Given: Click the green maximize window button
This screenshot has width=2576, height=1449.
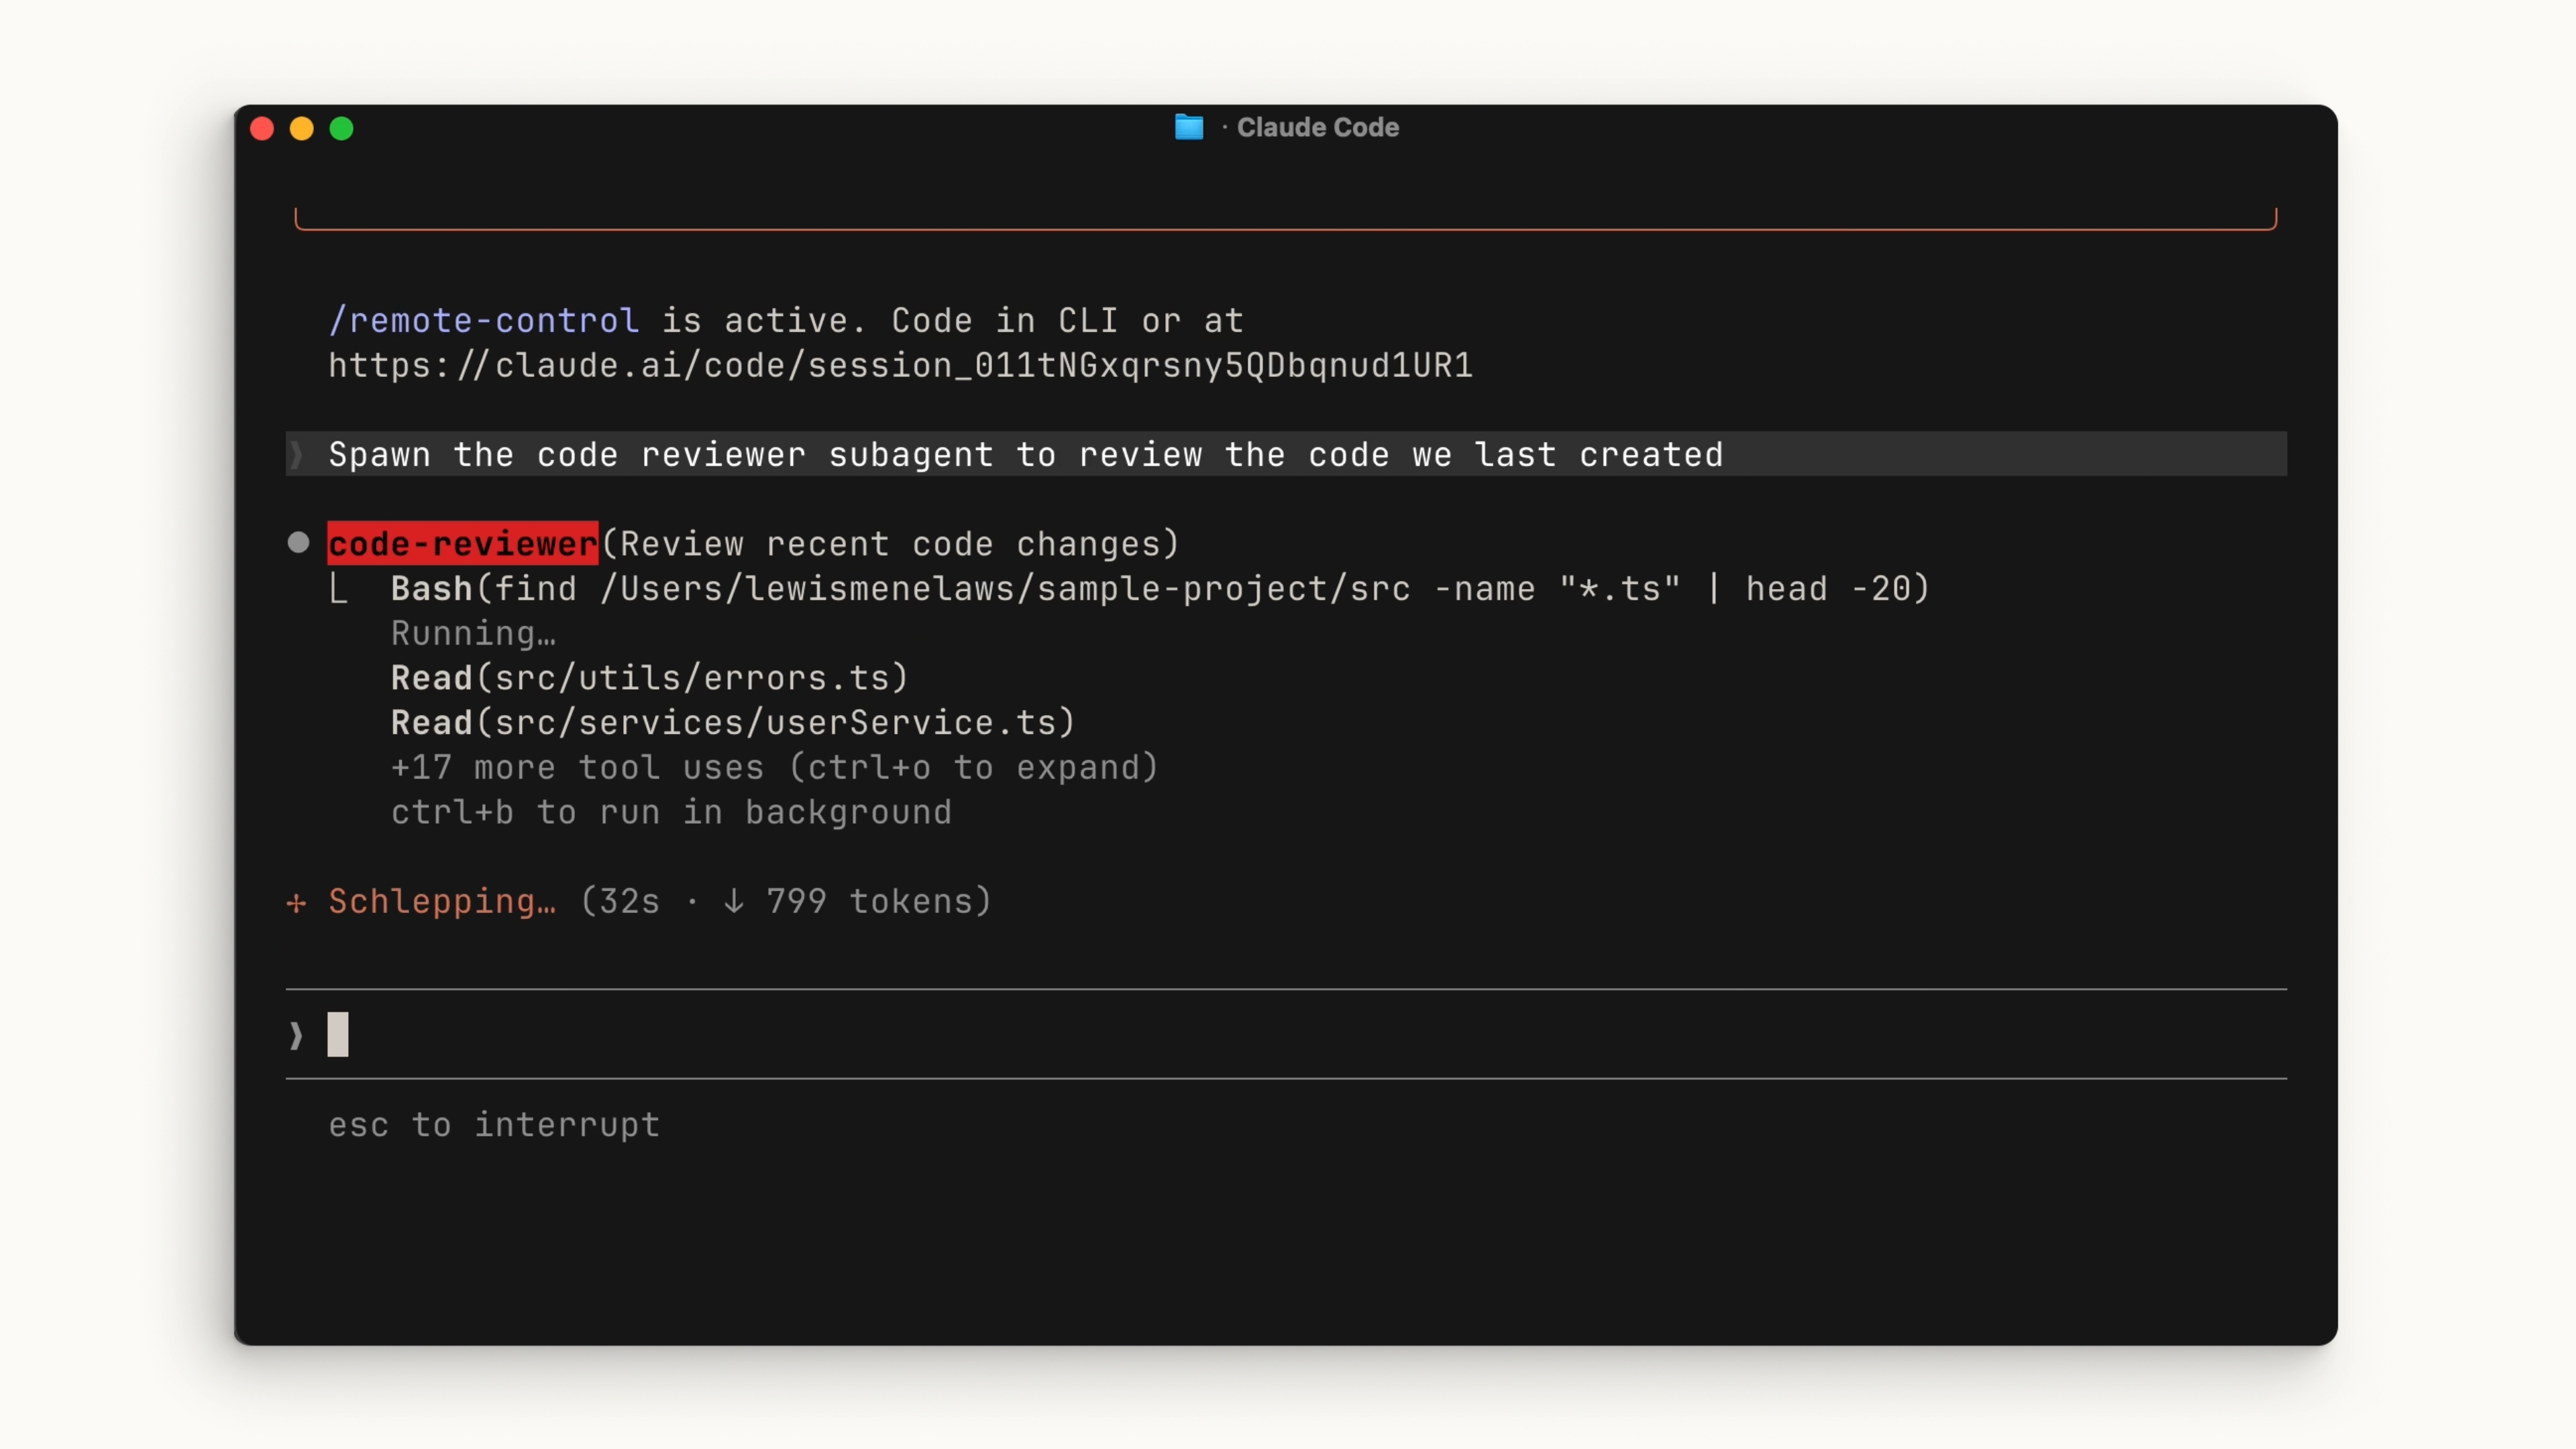Looking at the screenshot, I should point(341,129).
